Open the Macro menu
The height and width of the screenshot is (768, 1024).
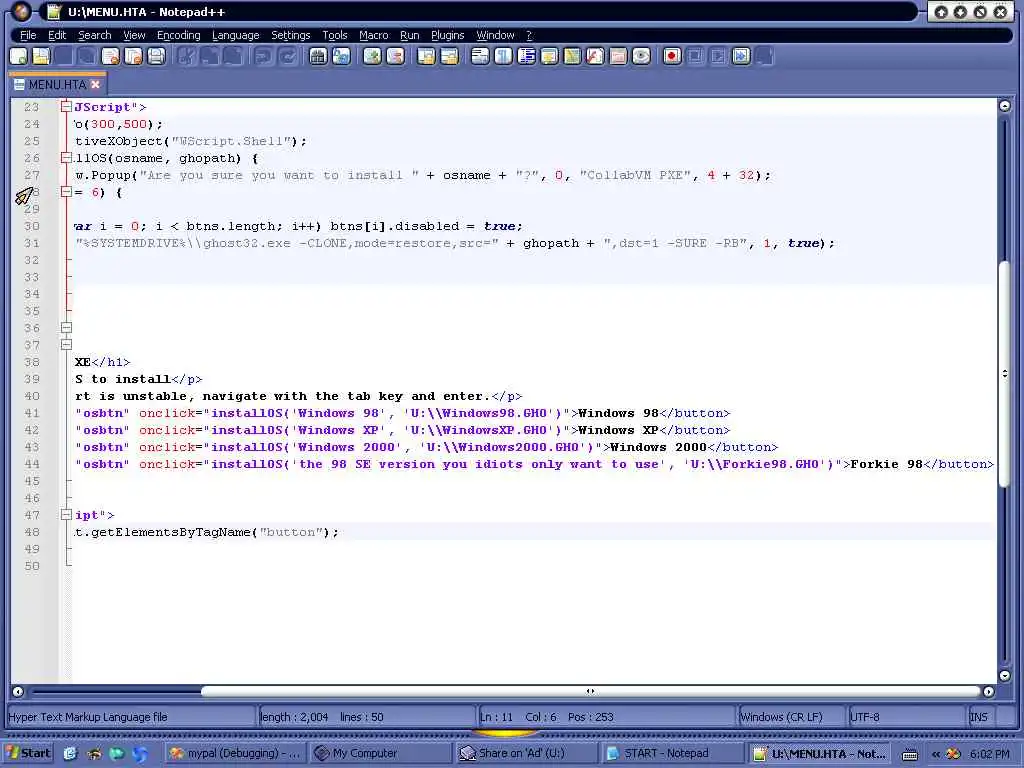pos(374,35)
